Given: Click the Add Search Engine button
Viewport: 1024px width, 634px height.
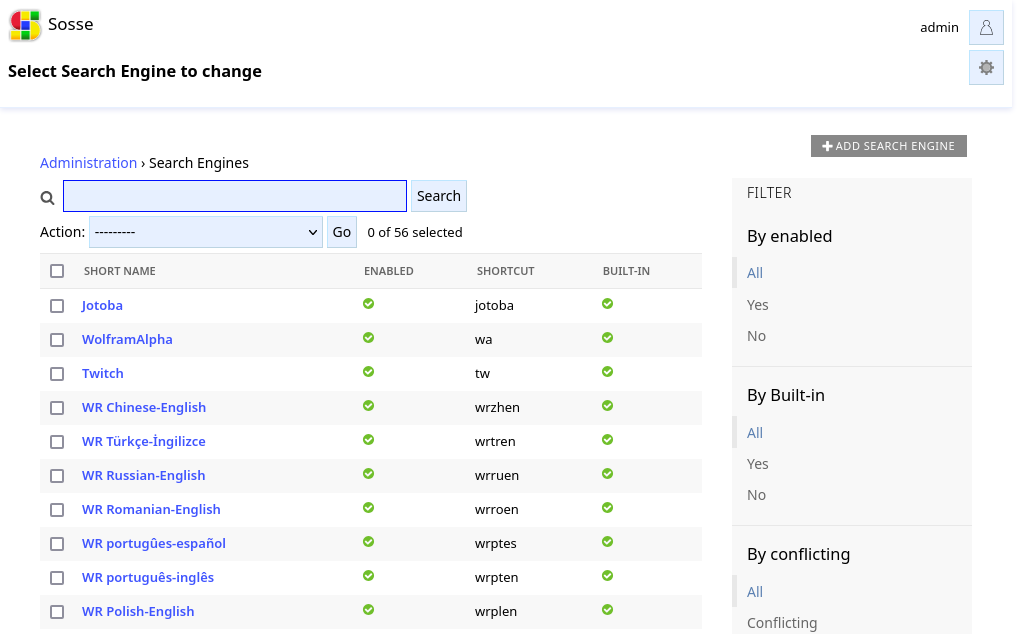Looking at the screenshot, I should [x=889, y=146].
